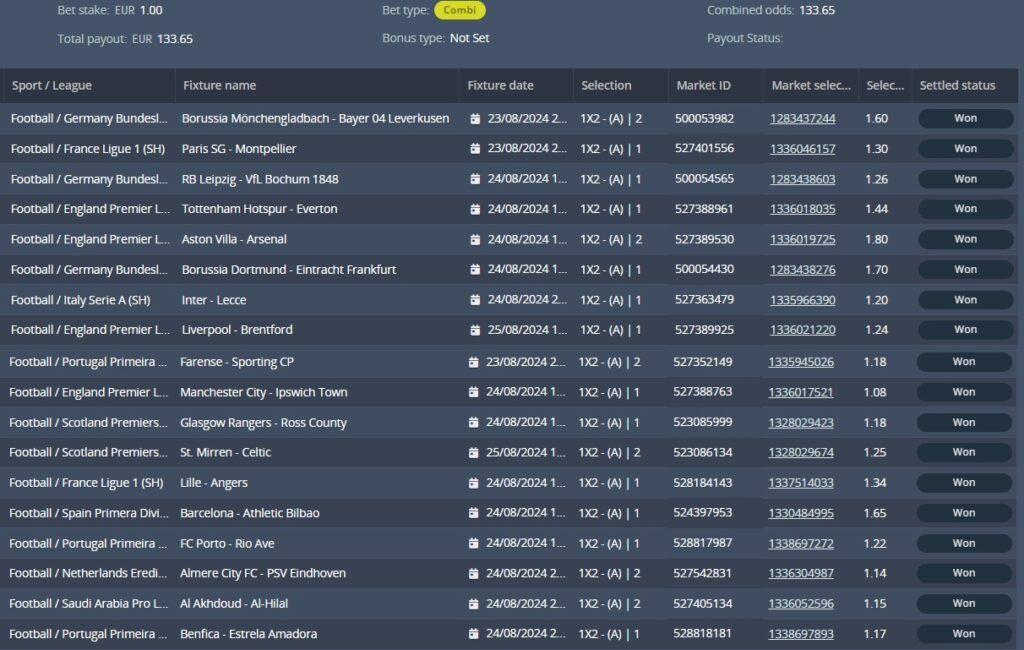
Task: Open market selection link 1335945026
Action: 801,362
